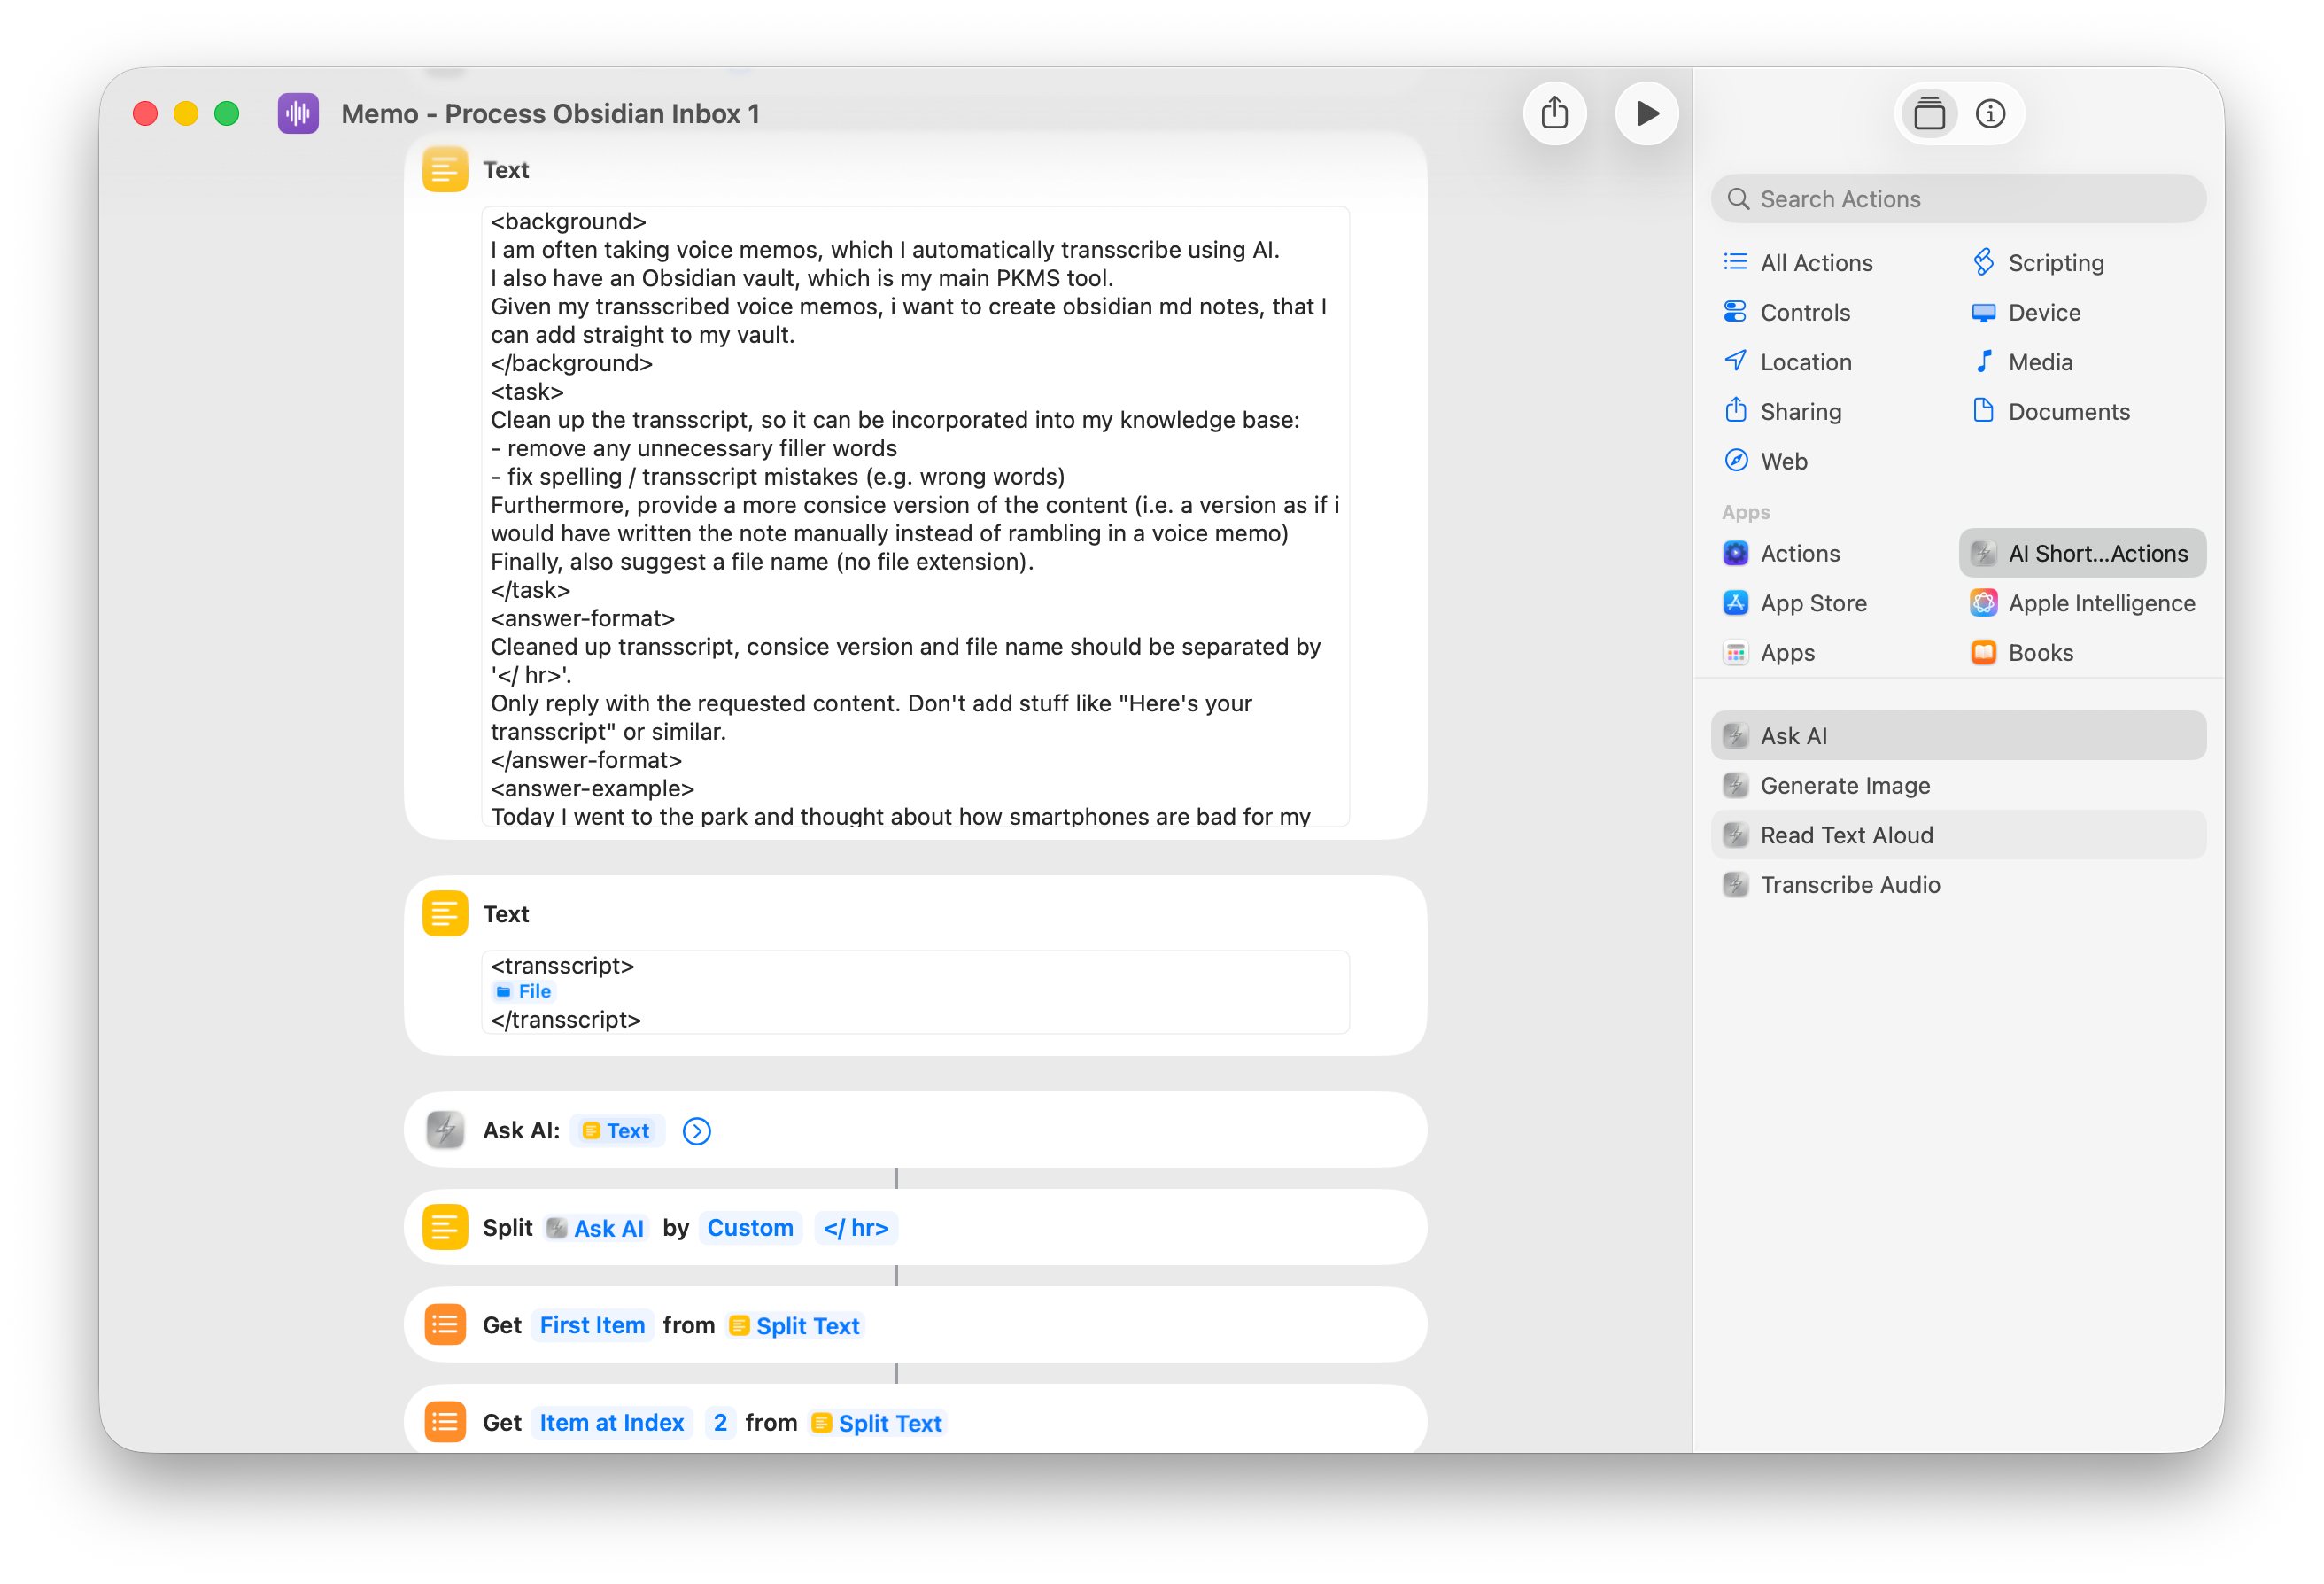Expand the Ask AI action options chevron
The height and width of the screenshot is (1584, 2324).
coord(696,1131)
